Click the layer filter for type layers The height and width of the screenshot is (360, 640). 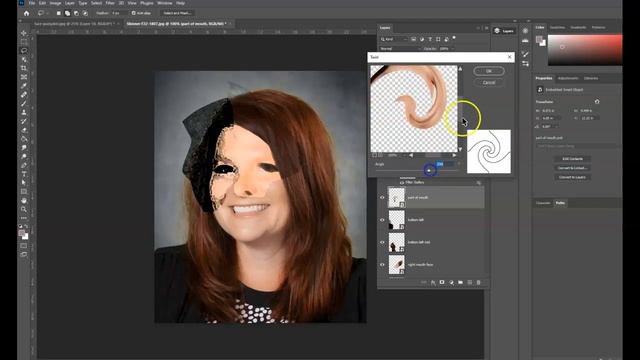(x=430, y=39)
